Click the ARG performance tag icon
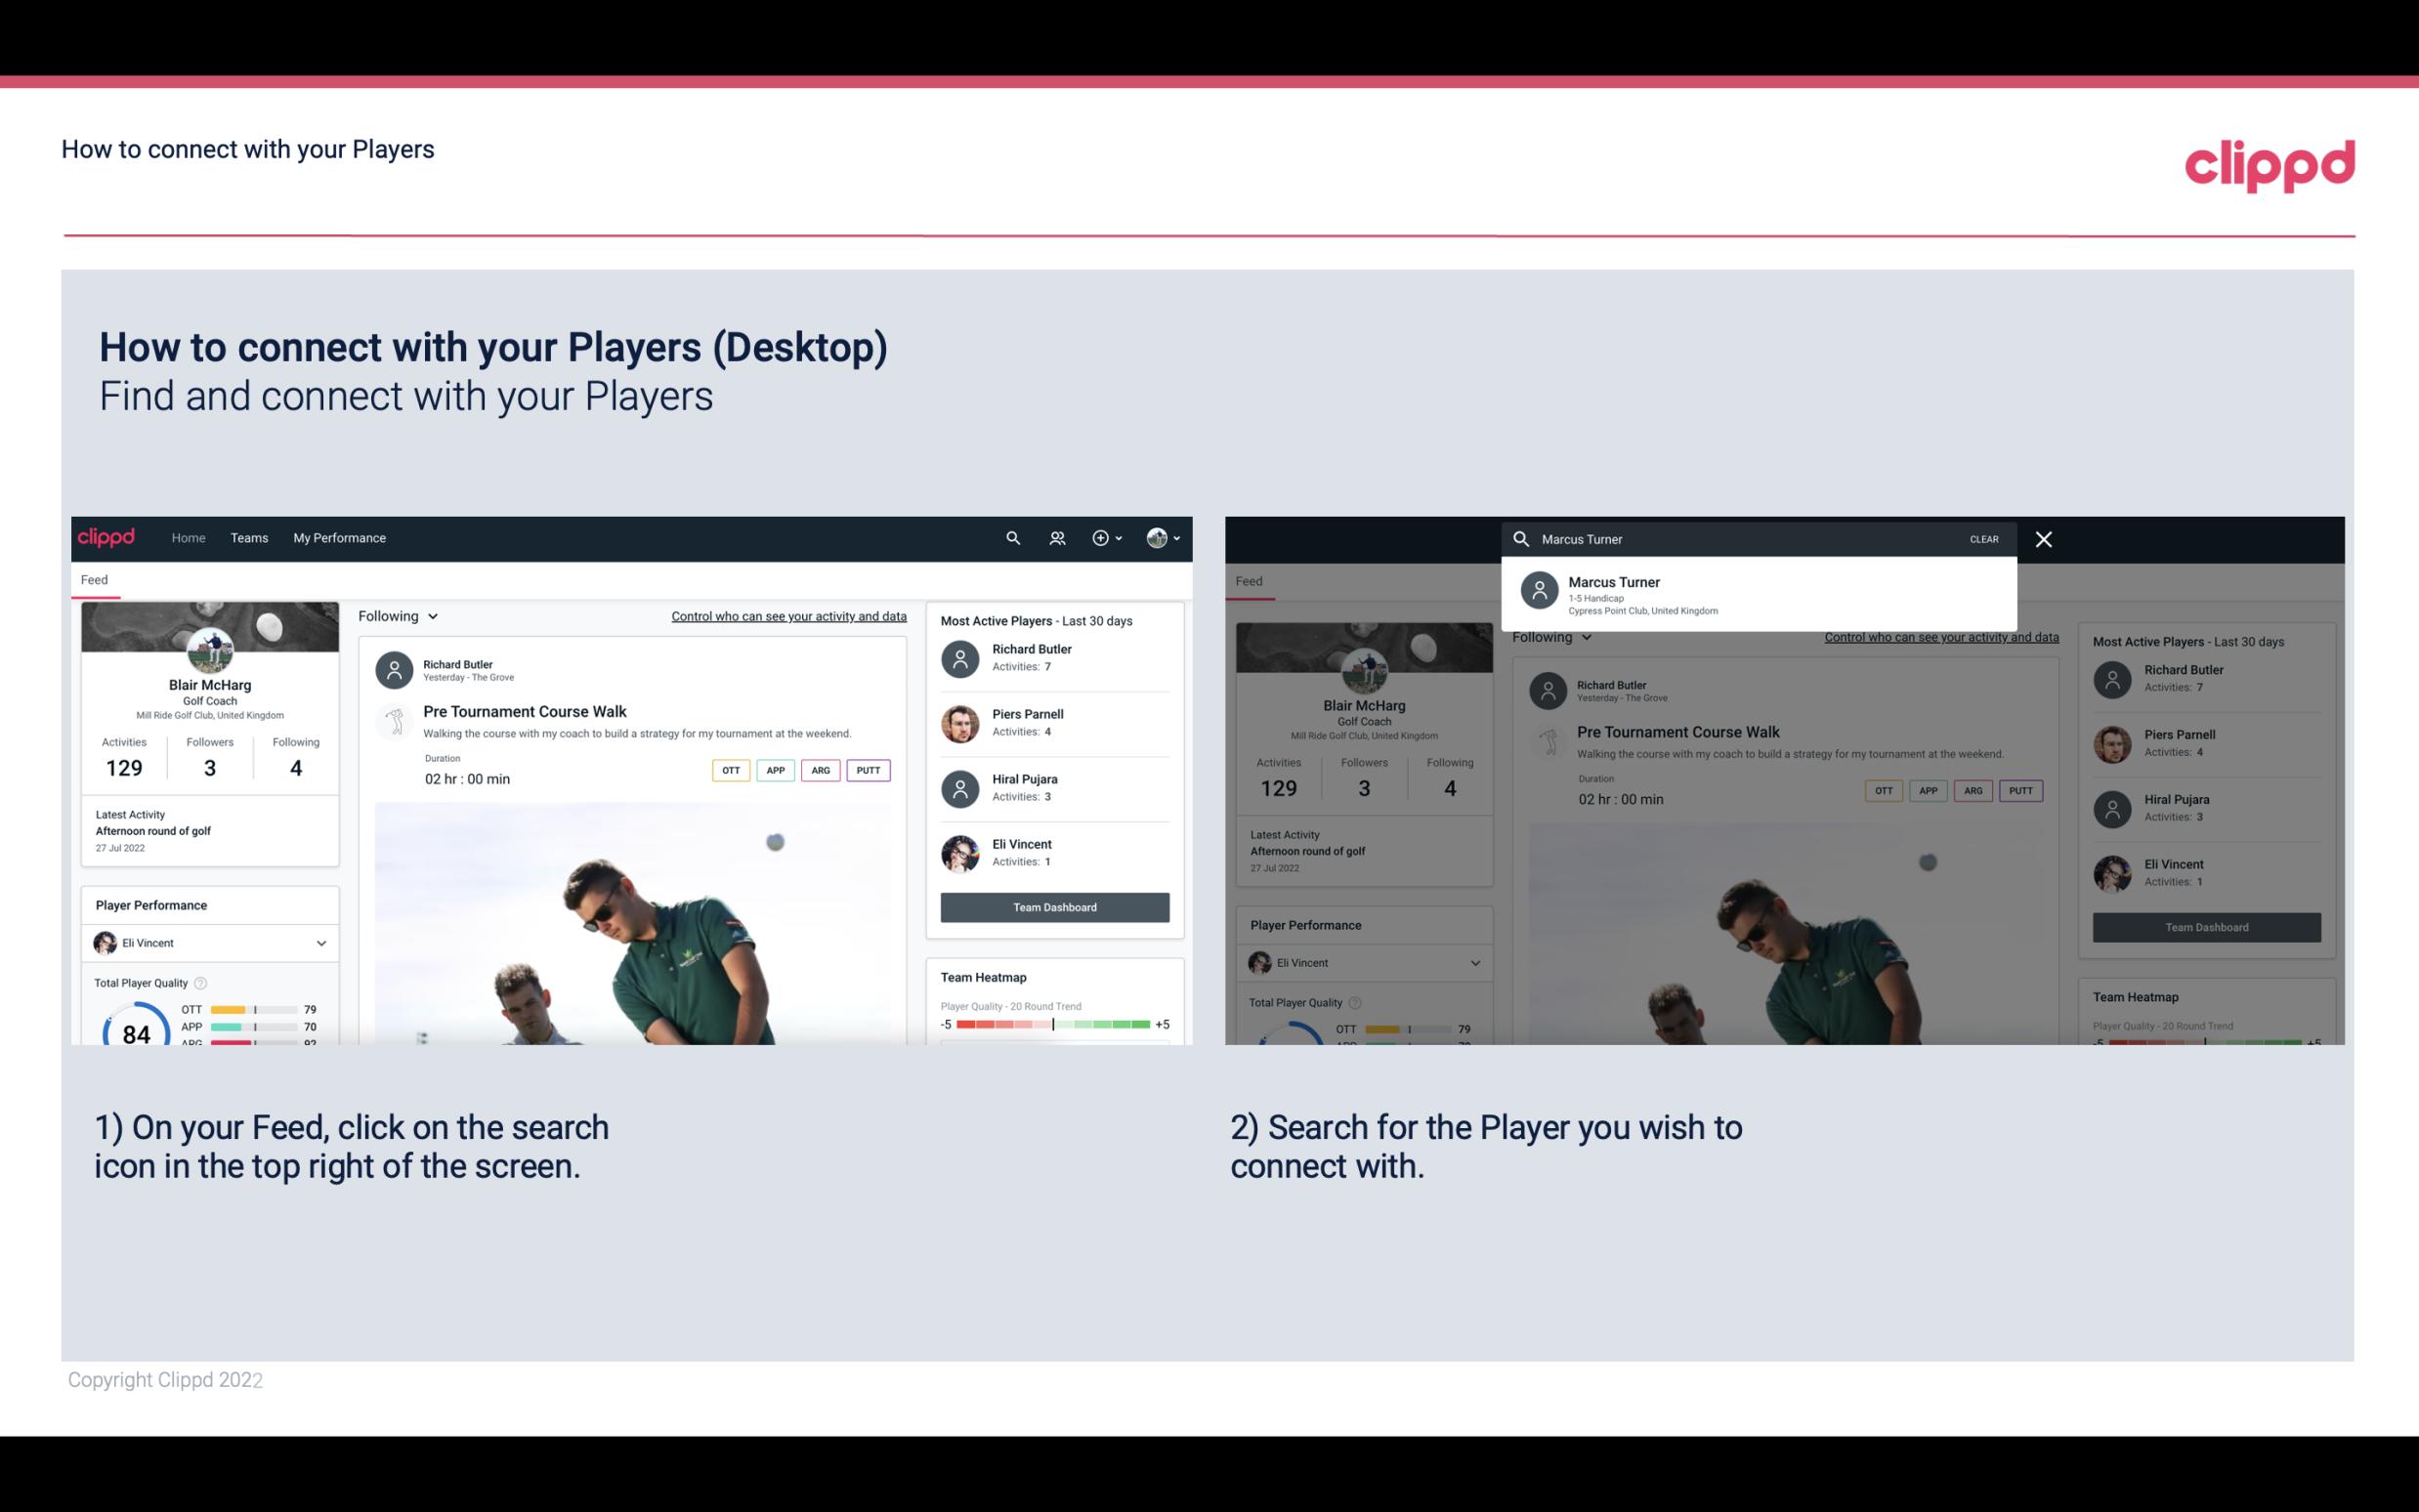2419x1512 pixels. [x=819, y=770]
